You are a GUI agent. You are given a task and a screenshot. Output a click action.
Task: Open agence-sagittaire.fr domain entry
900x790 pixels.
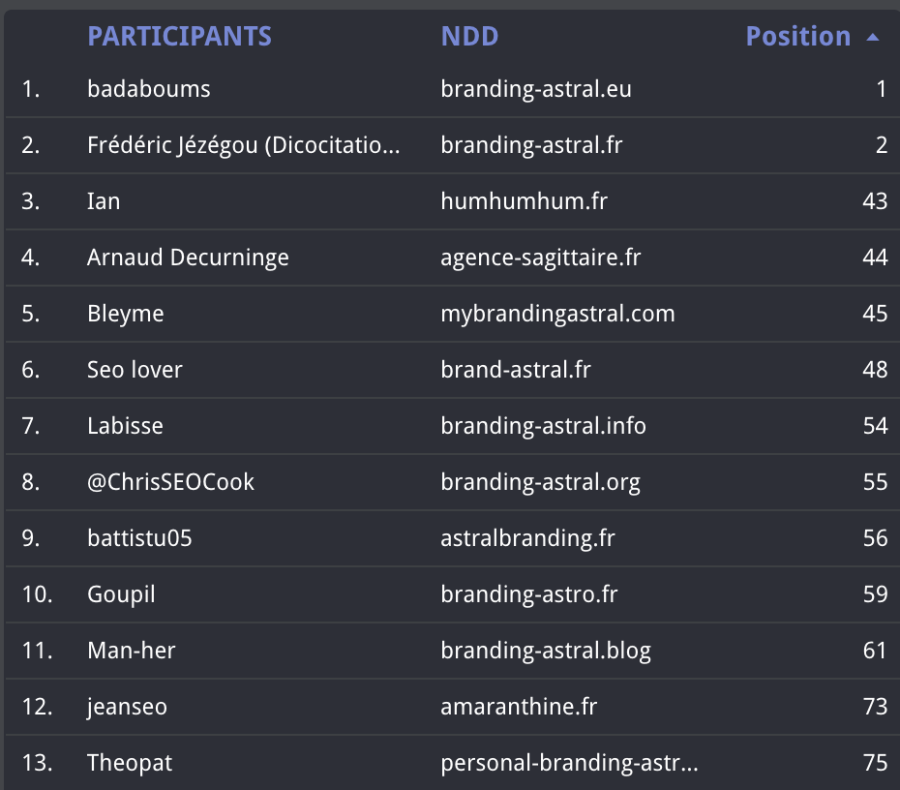[x=540, y=257]
